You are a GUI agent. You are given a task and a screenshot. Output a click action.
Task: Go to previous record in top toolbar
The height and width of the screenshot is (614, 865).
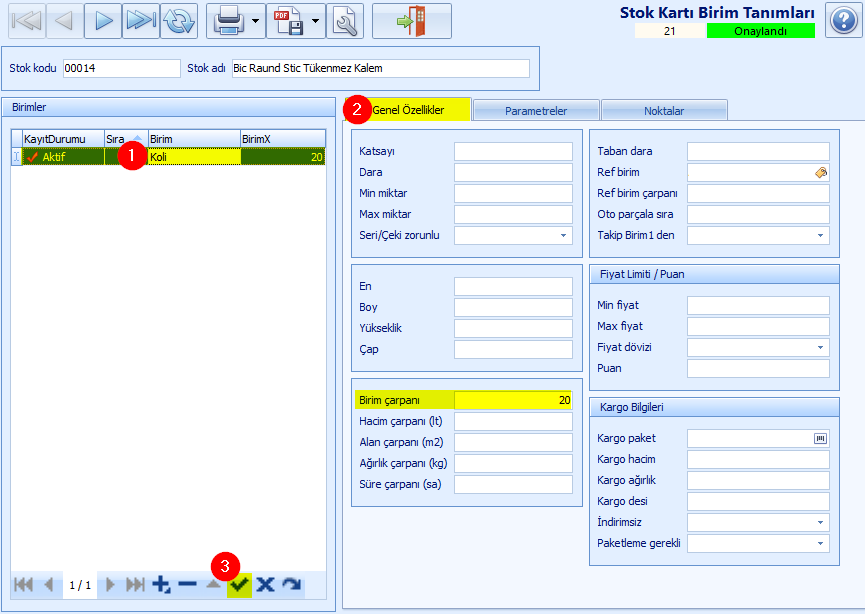[x=65, y=21]
